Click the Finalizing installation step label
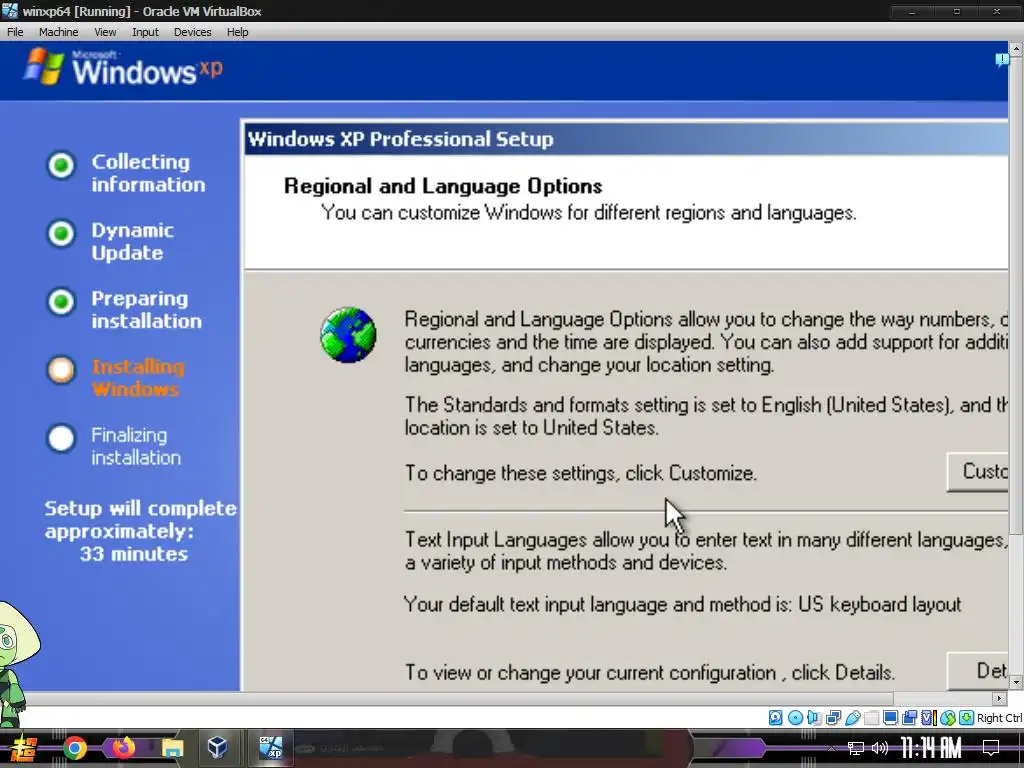Viewport: 1024px width, 768px height. point(136,446)
